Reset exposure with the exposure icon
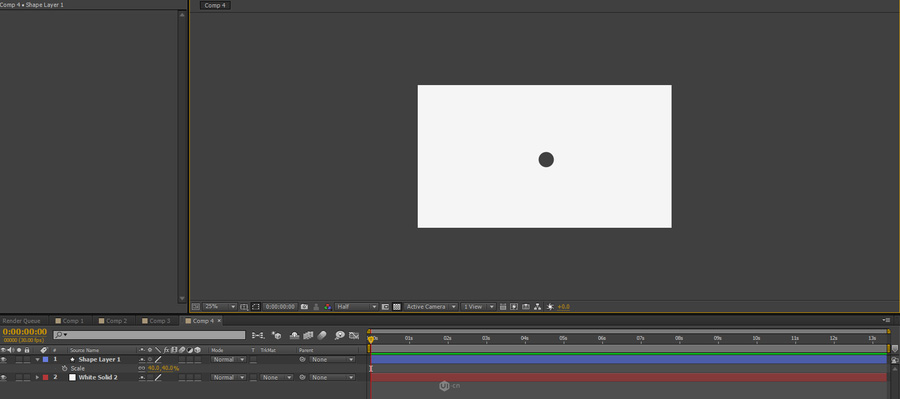The height and width of the screenshot is (399, 900). [550, 307]
